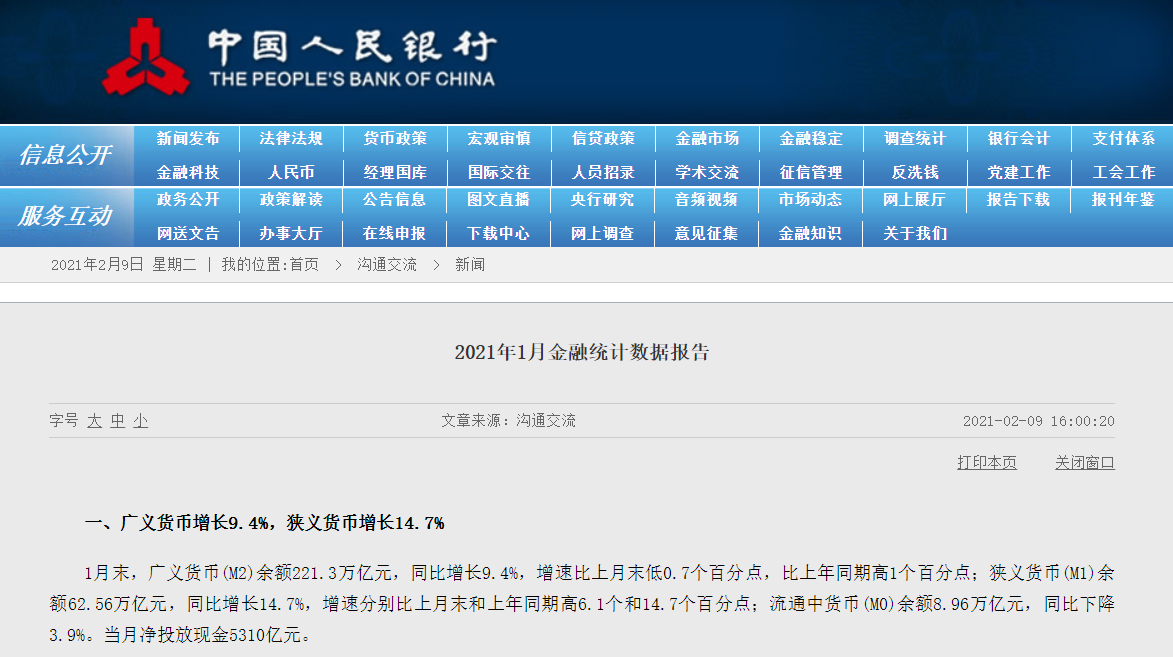Navigate to 金融科技 page
The width and height of the screenshot is (1173, 657).
tap(187, 172)
